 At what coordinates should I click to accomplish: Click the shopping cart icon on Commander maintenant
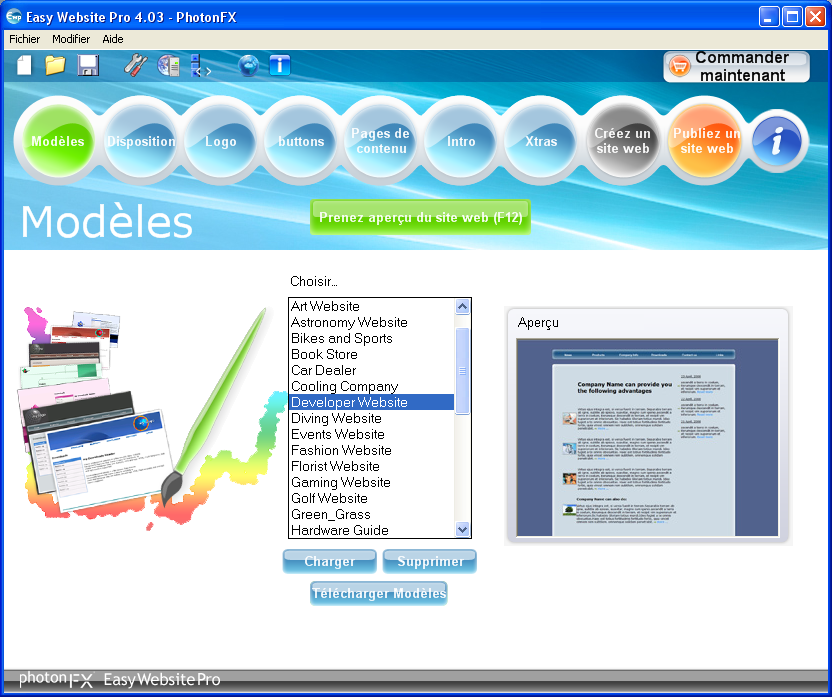(x=679, y=67)
